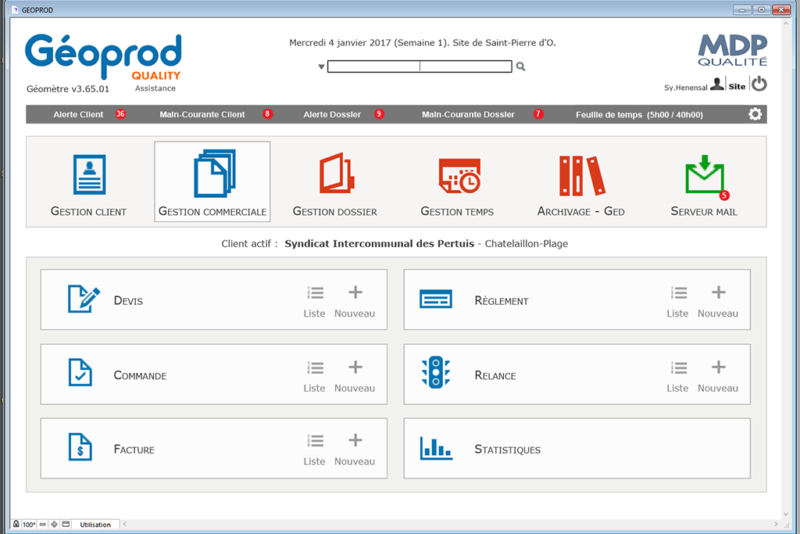Create a new Règlement

coord(717,300)
